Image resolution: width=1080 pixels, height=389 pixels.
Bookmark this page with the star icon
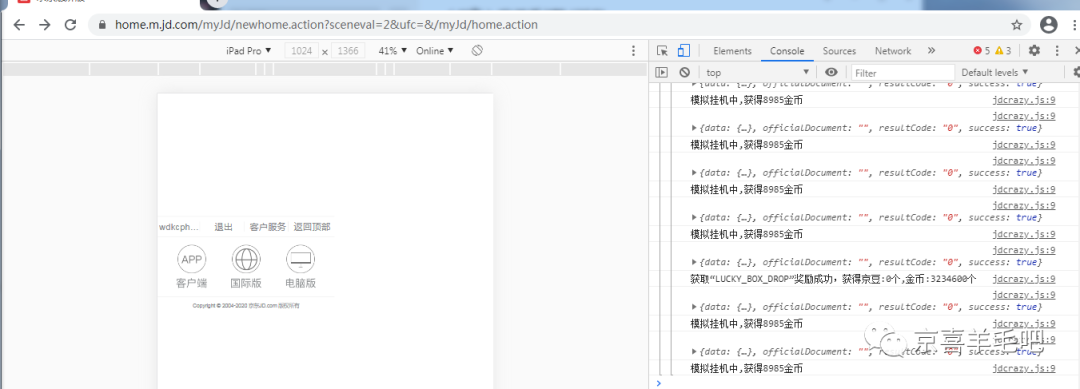pos(1017,25)
